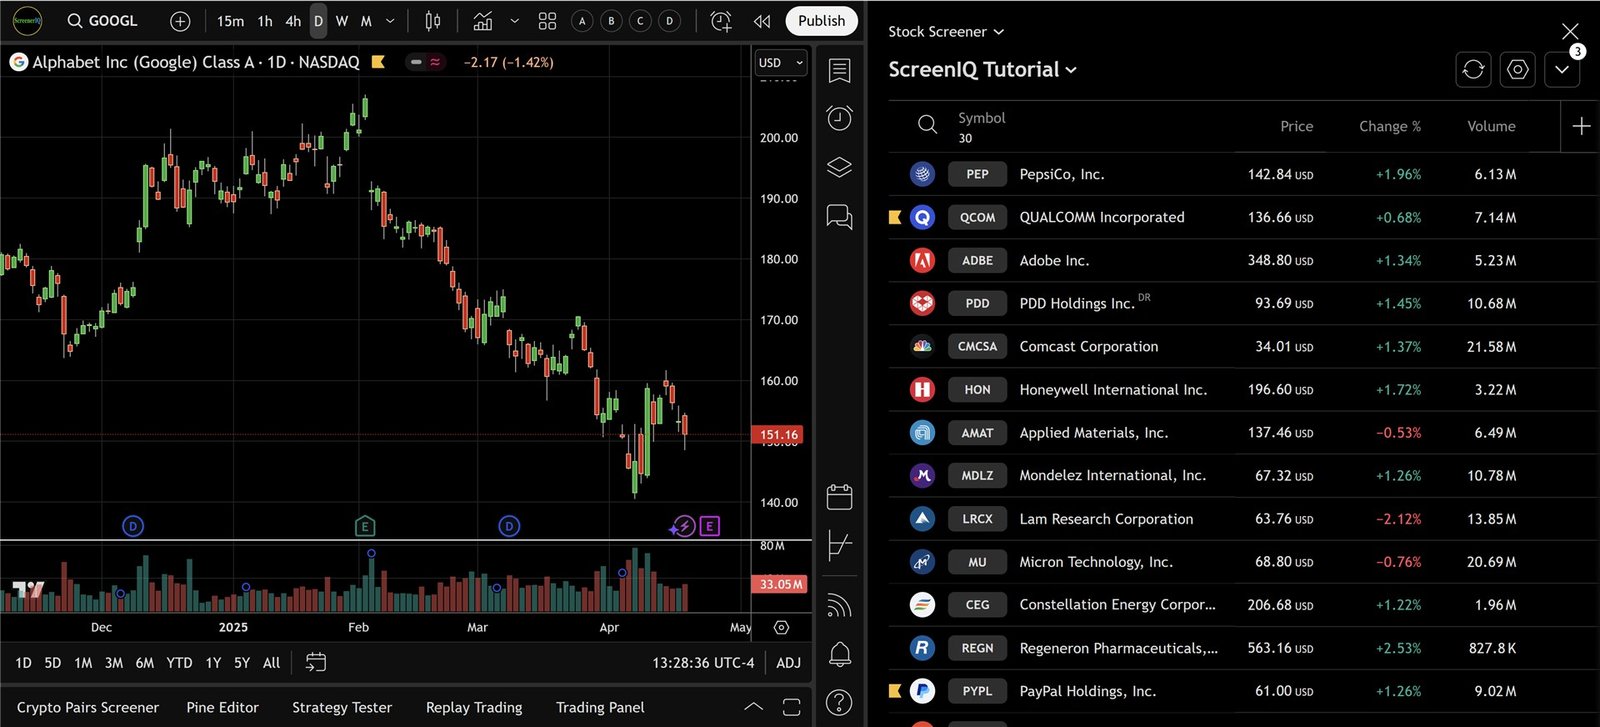Viewport: 1600px width, 727px height.
Task: Switch to the 1h timeframe
Action: pos(265,21)
